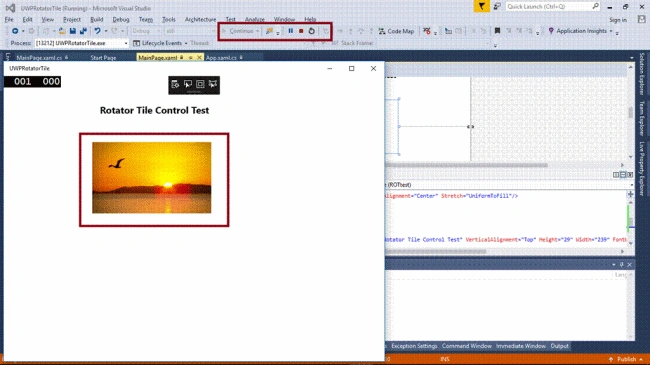Collapse the designer pane icon
The width and height of the screenshot is (650, 365).
coord(630,175)
